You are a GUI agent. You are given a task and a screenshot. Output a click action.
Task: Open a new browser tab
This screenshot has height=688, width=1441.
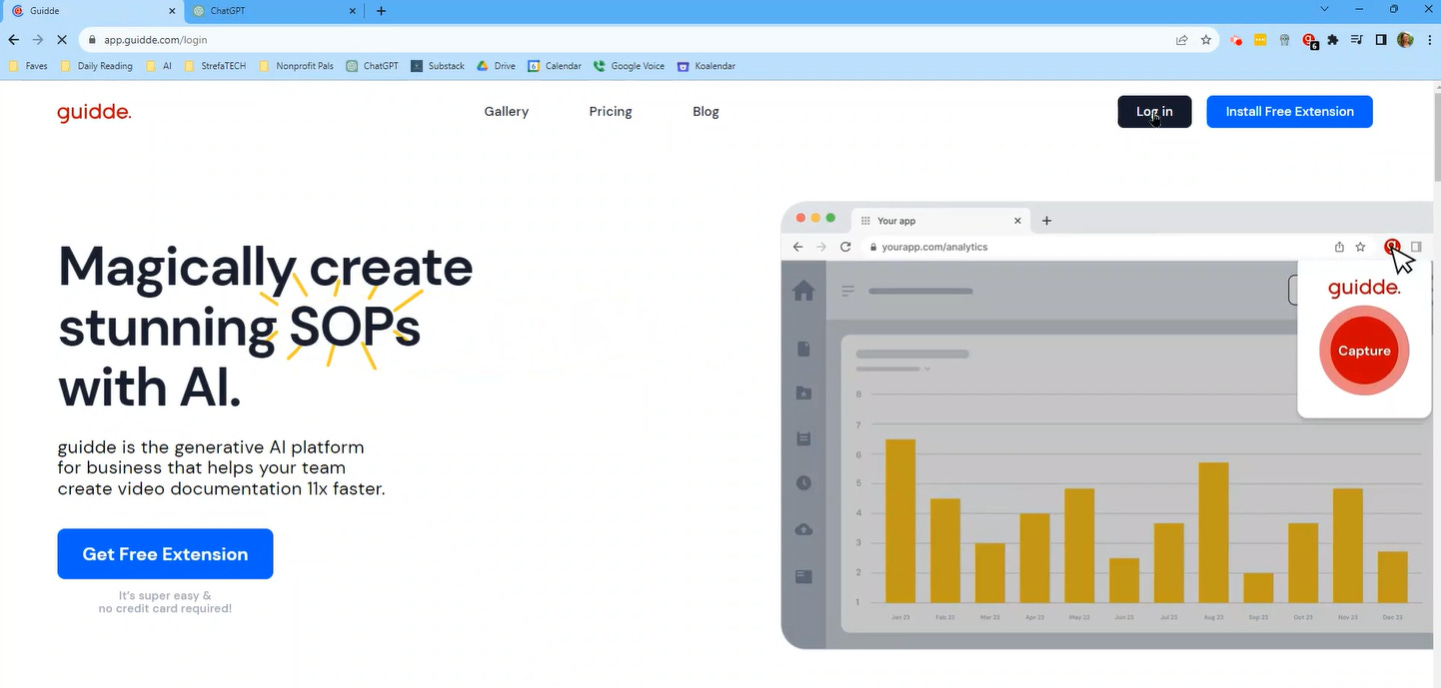(381, 11)
